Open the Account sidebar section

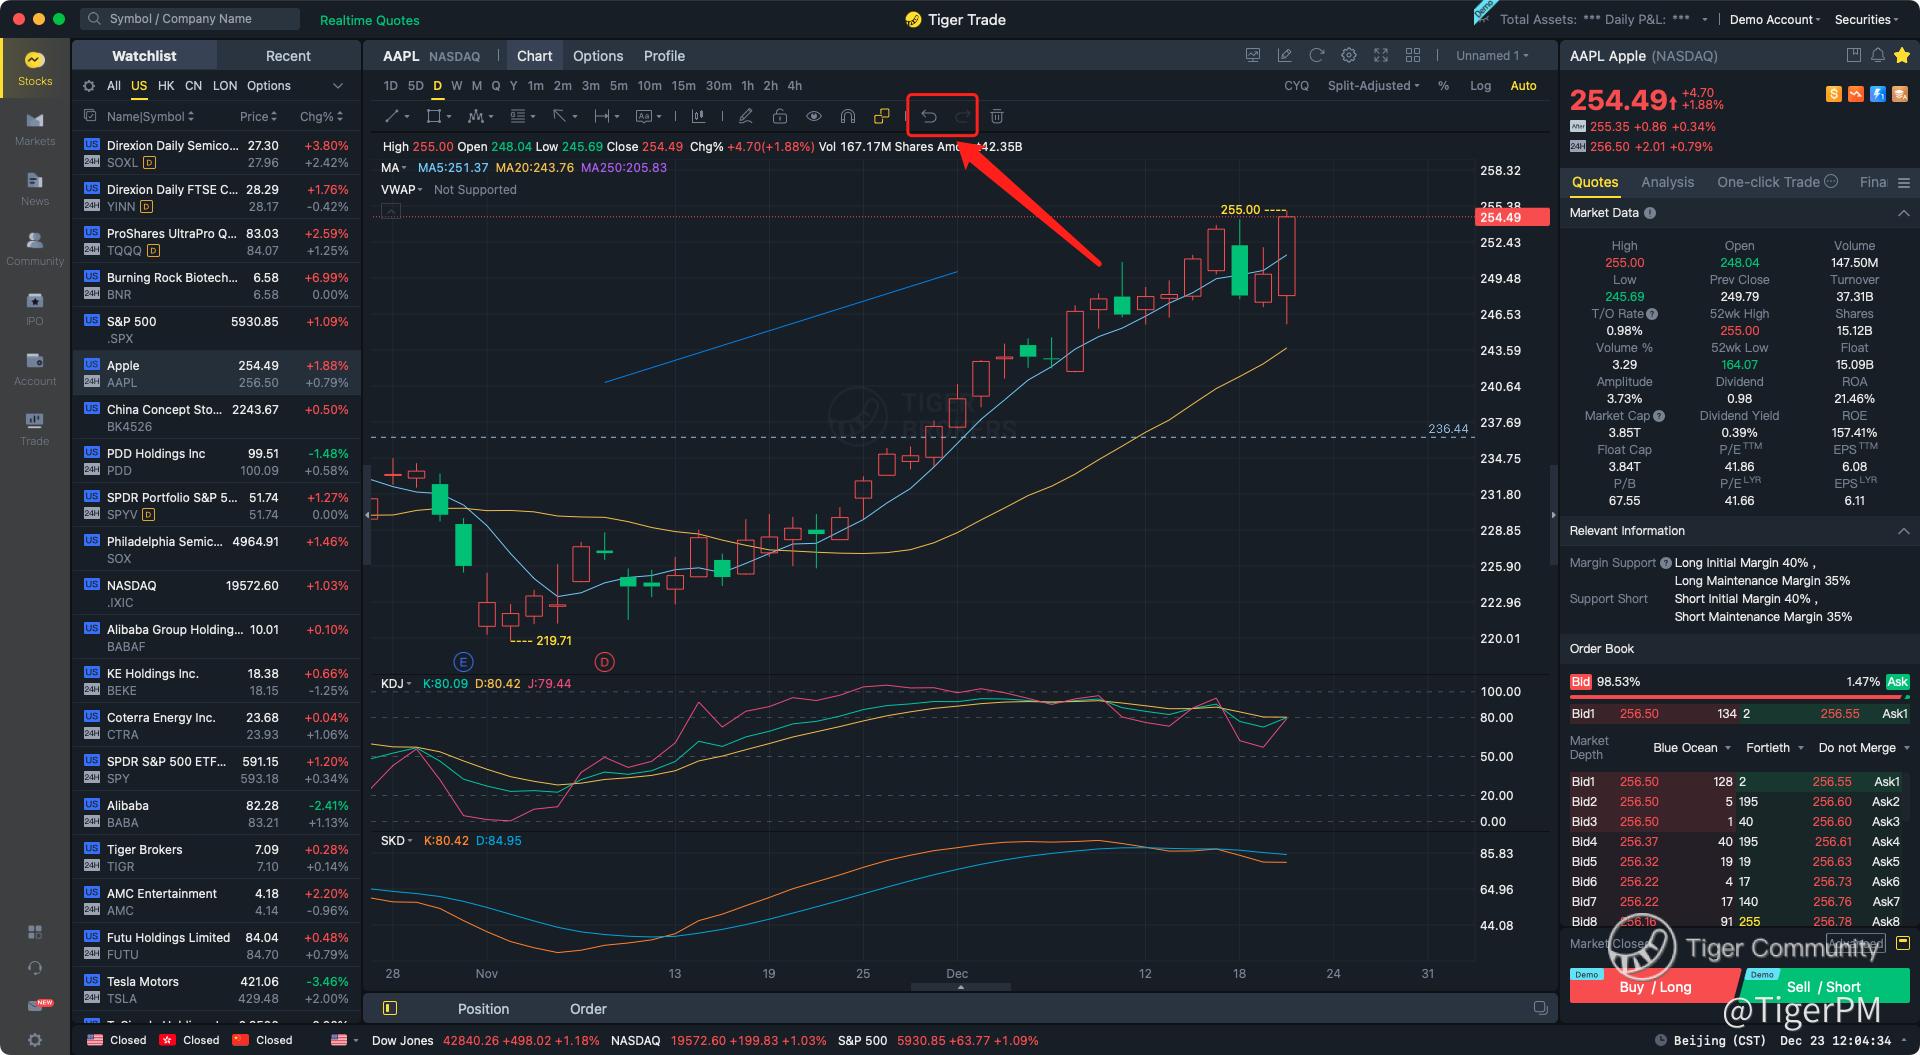[x=35, y=369]
